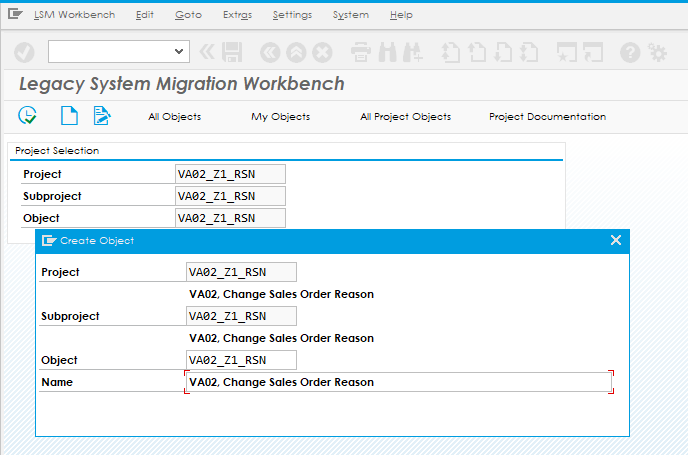
Task: Click the Project Documentation button
Action: (x=547, y=117)
